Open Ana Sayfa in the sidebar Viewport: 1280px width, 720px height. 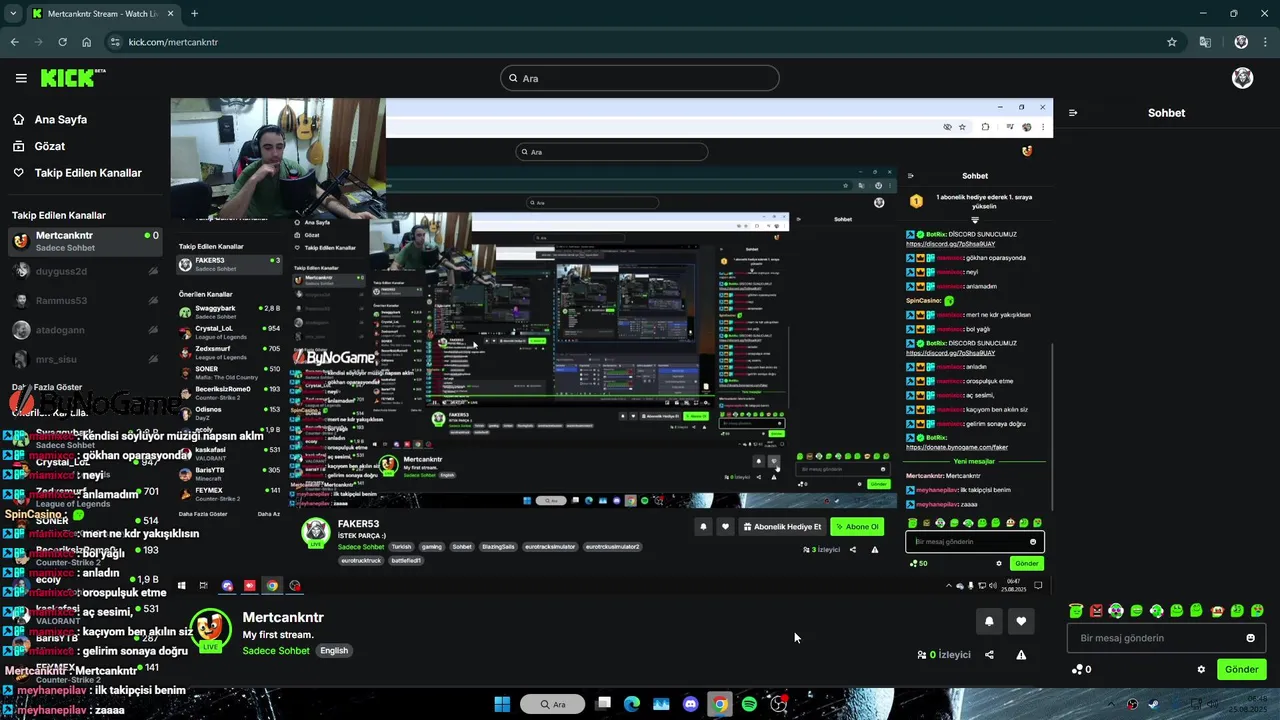[60, 119]
